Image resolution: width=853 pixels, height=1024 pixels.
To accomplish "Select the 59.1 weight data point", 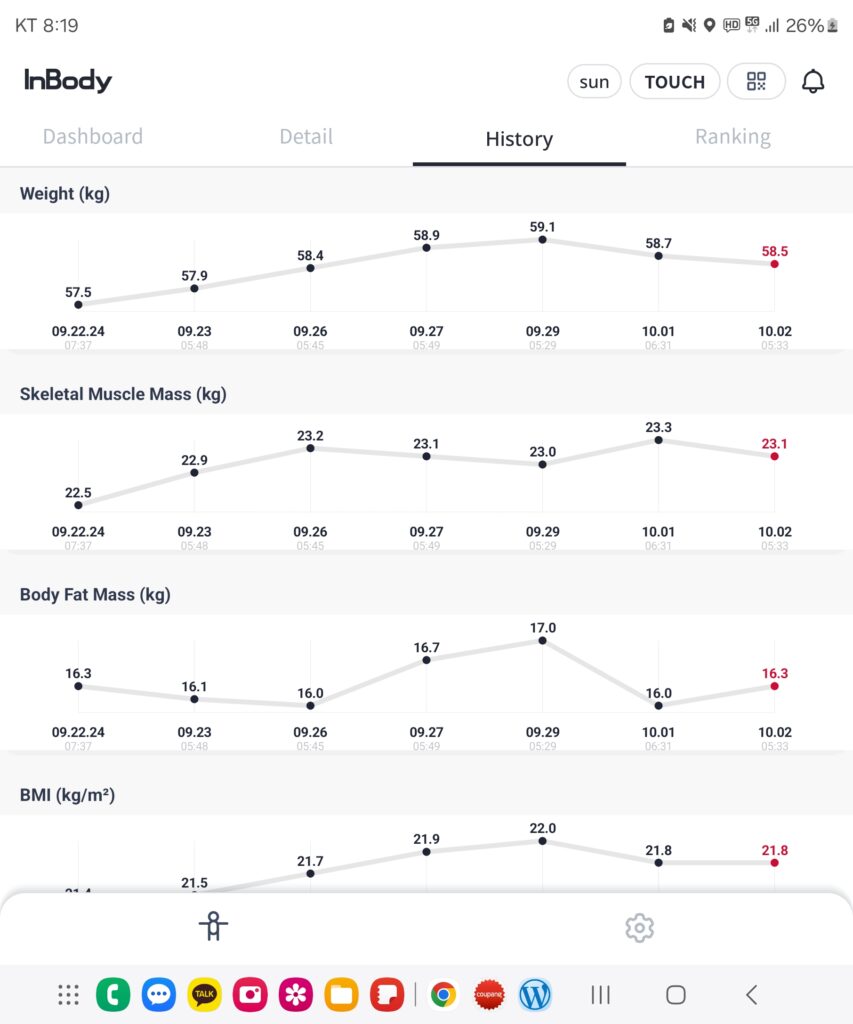I will click(x=542, y=240).
